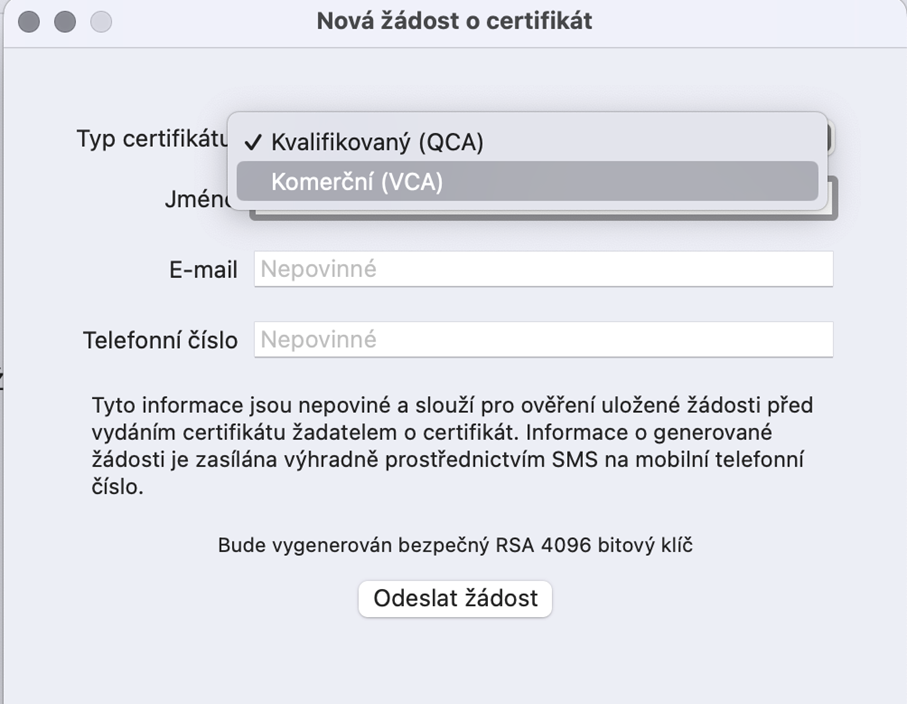This screenshot has width=907, height=704.
Task: Click the Nepovinné placeholder in E-mail
Action: 319,269
